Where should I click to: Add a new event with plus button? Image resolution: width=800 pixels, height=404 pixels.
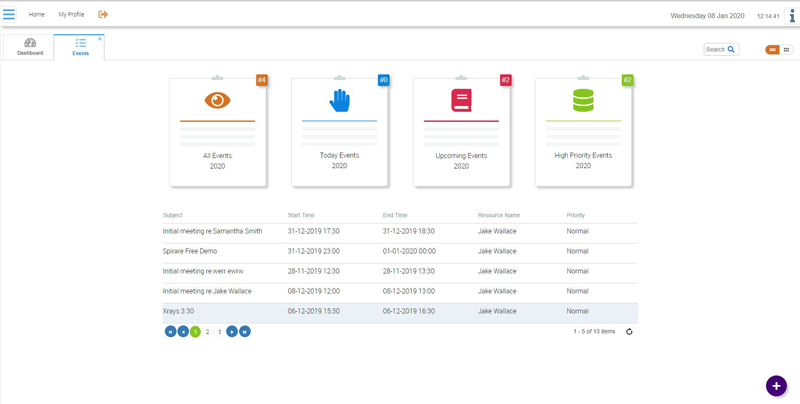pyautogui.click(x=776, y=386)
